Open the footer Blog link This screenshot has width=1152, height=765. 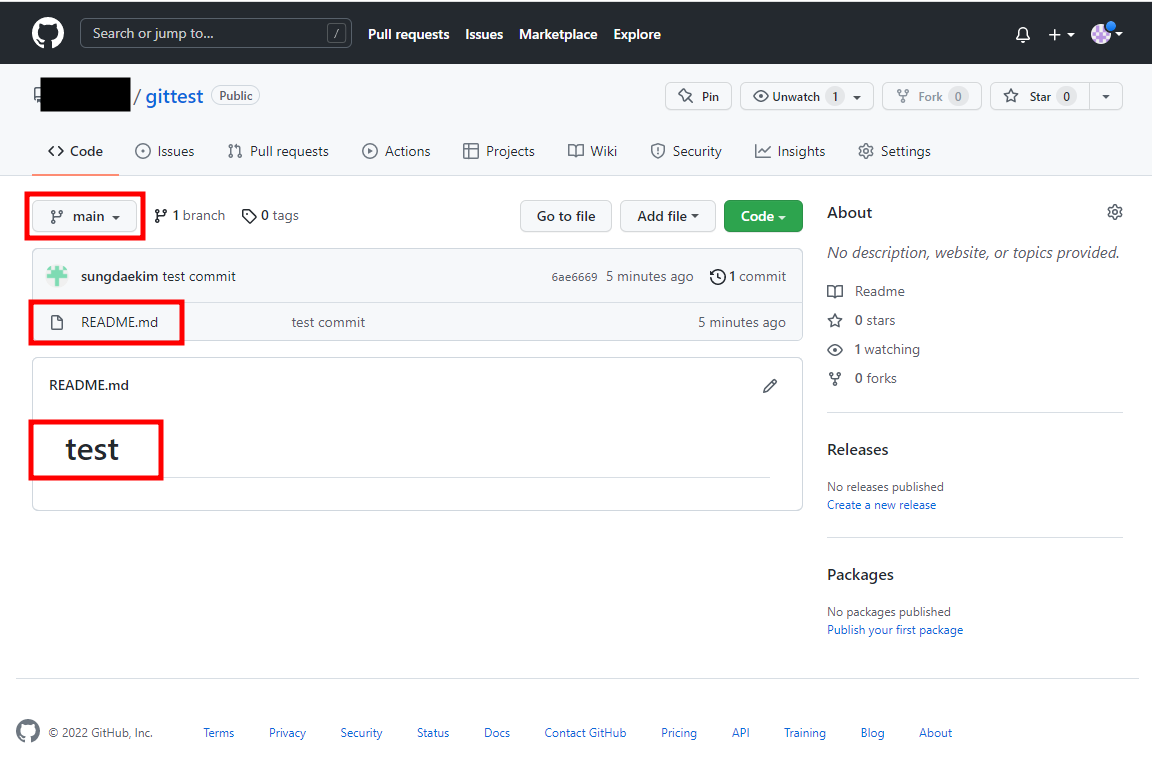tap(872, 733)
